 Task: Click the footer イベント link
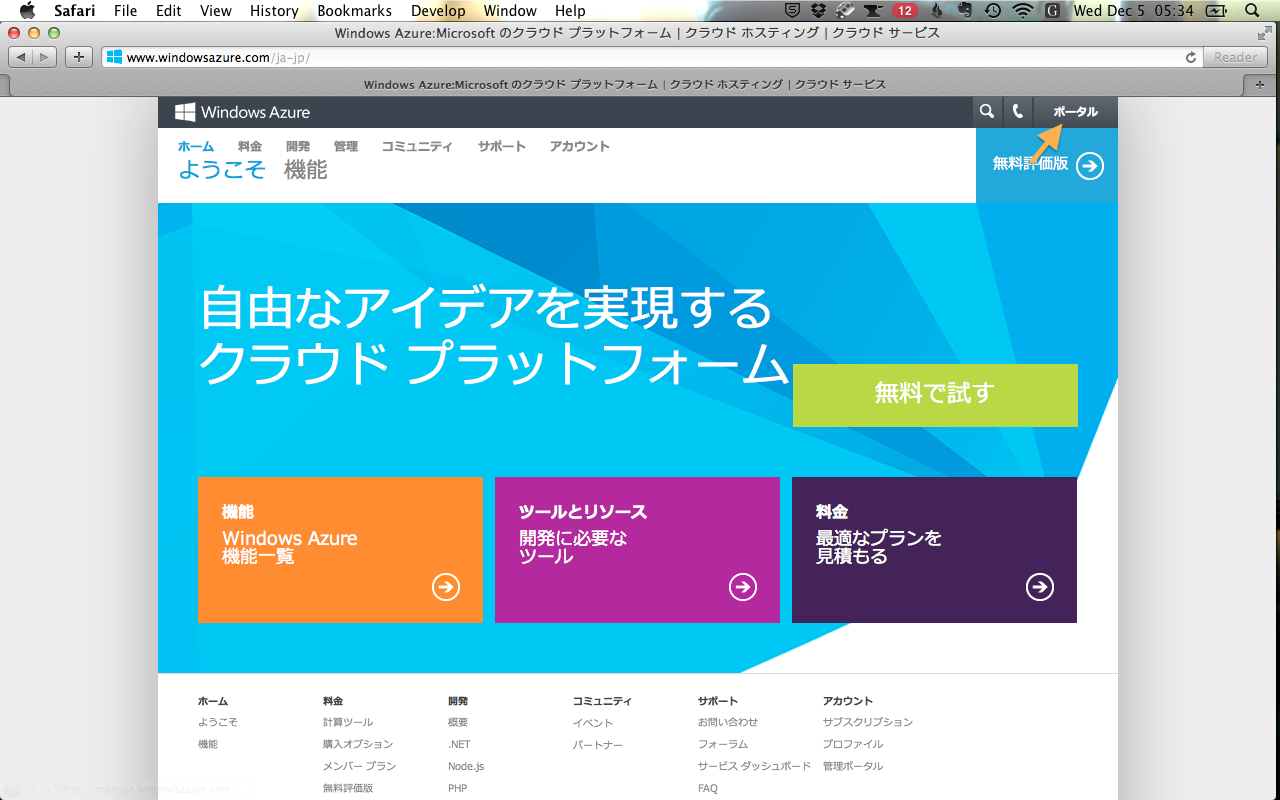[593, 722]
